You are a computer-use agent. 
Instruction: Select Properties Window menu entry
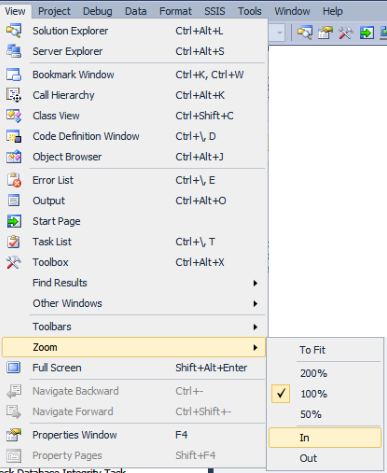point(134,435)
